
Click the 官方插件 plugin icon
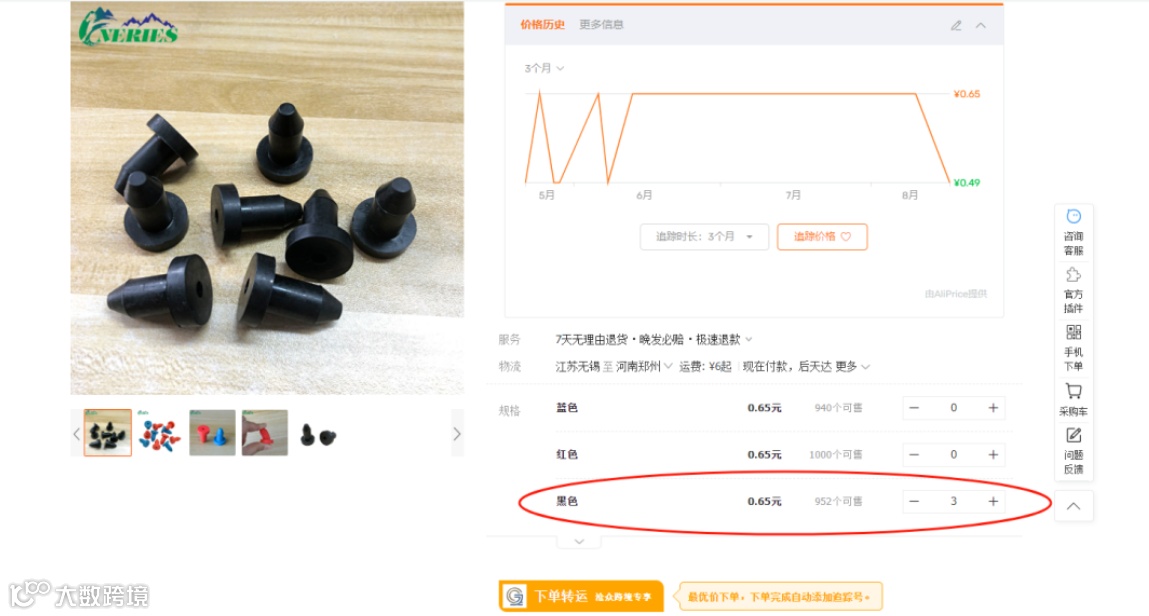point(1074,290)
